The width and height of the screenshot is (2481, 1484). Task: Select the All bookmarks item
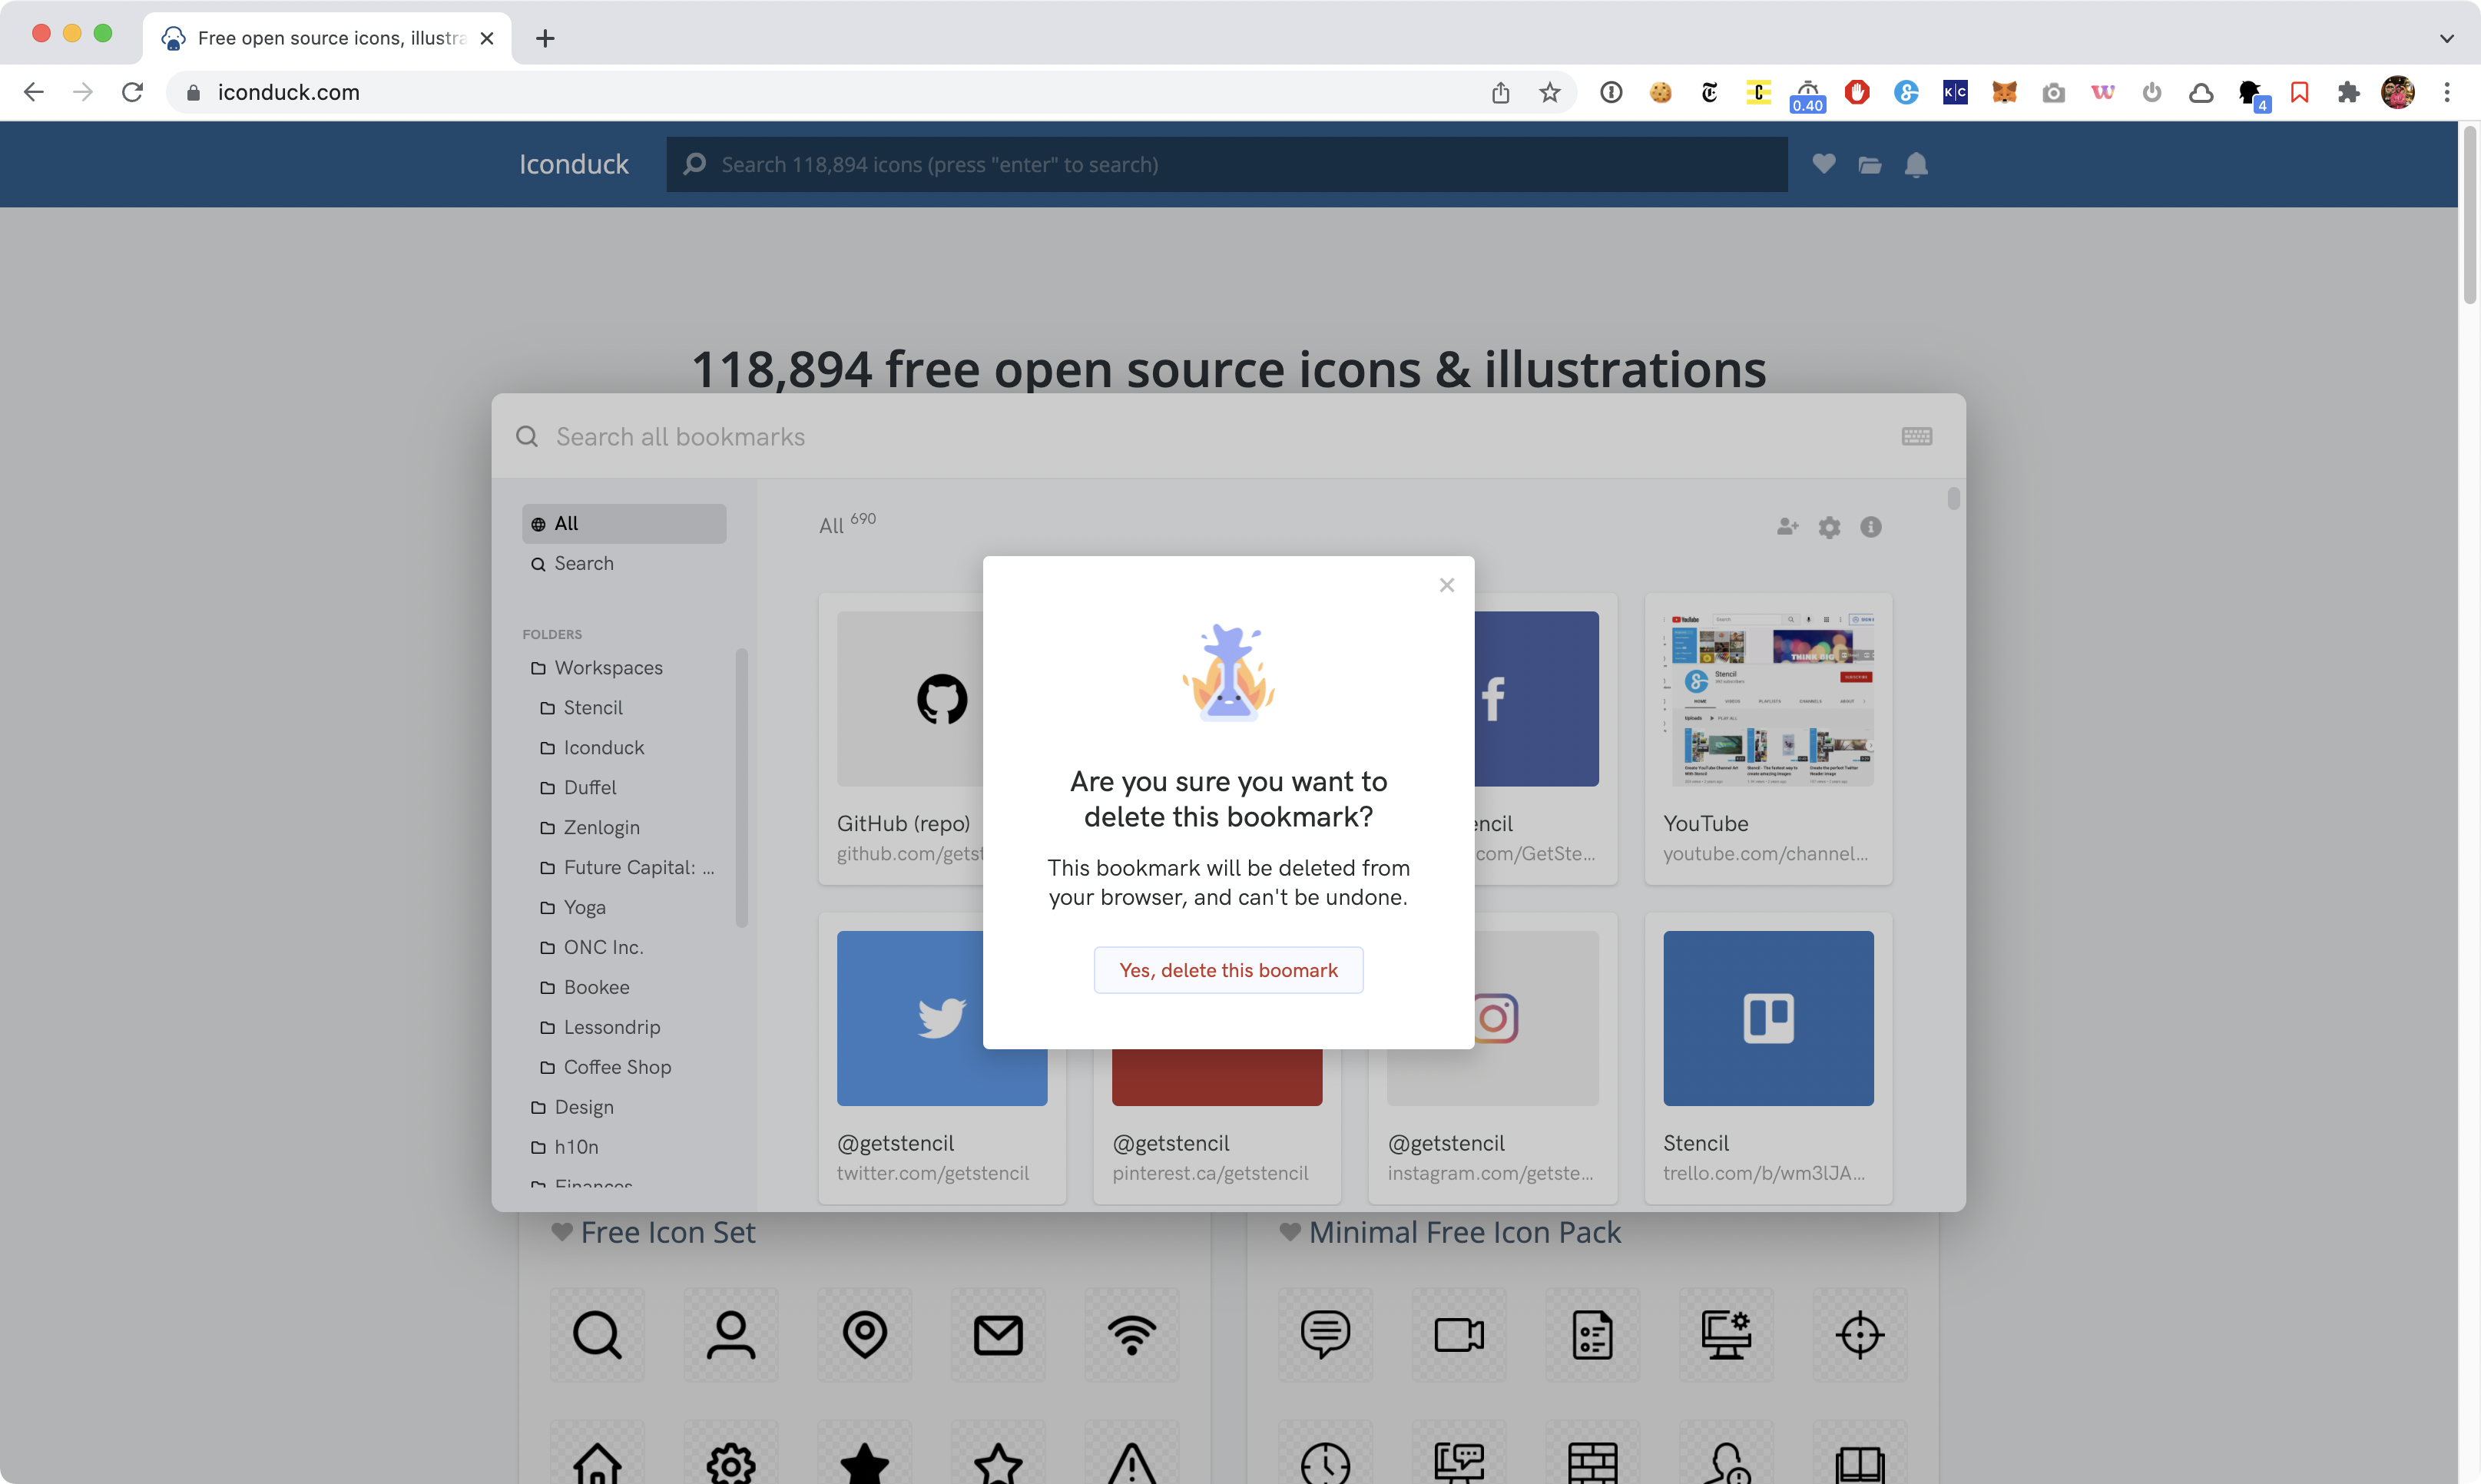[x=623, y=523]
